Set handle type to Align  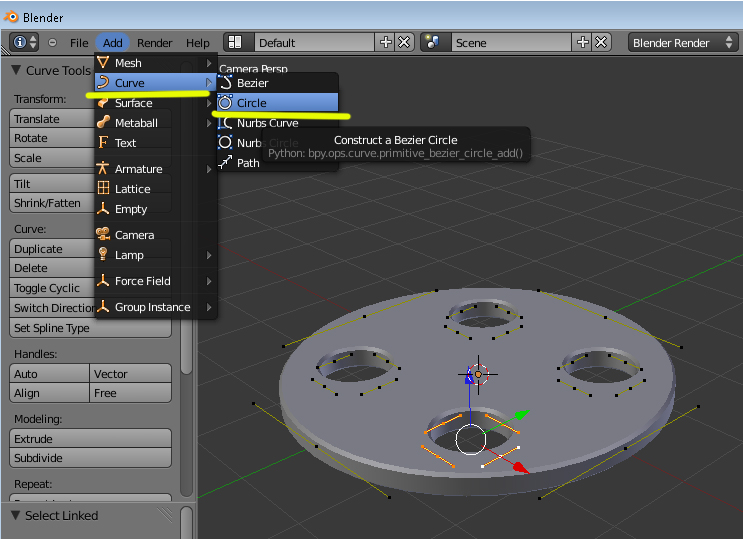click(x=49, y=393)
